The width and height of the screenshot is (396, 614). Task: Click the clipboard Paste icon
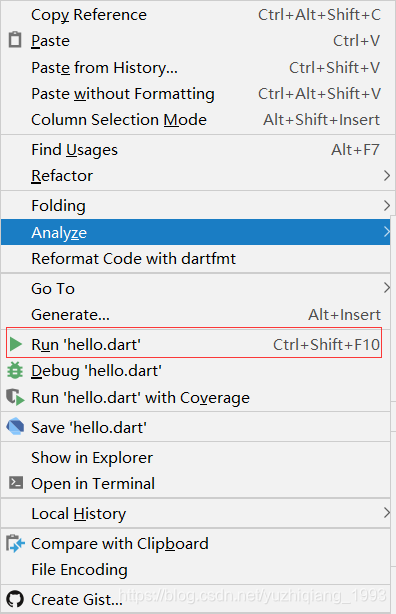point(15,40)
